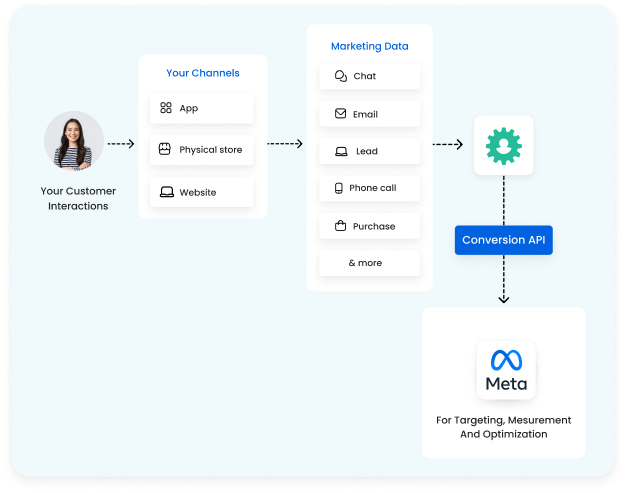Click the App grid icon
626x493 pixels.
(x=166, y=108)
